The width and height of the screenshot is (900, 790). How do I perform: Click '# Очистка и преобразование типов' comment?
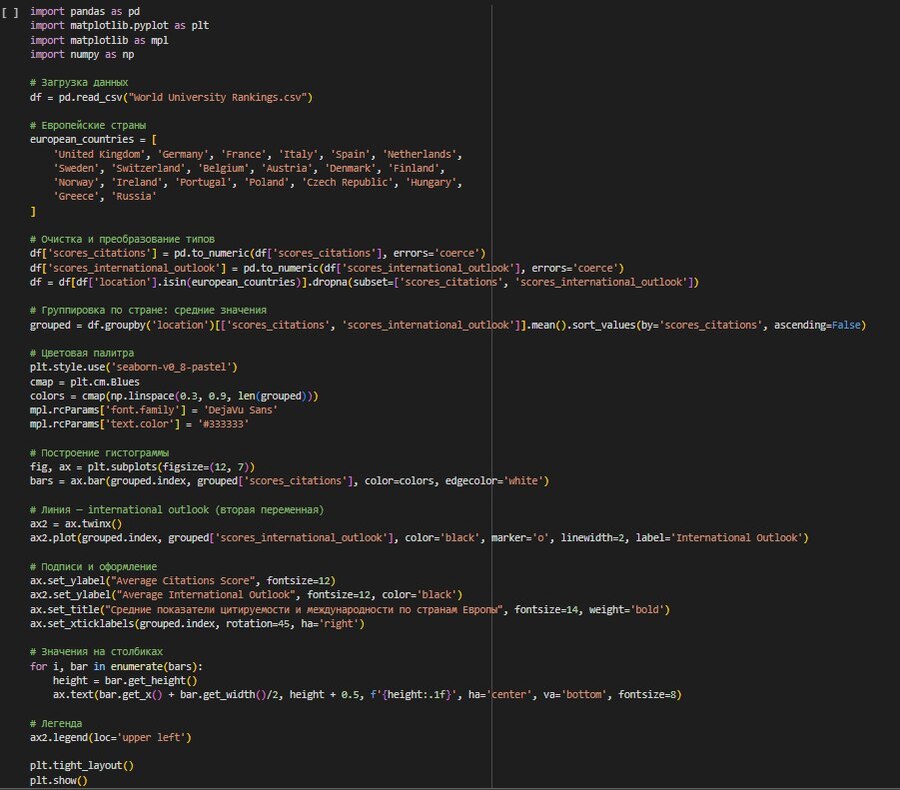point(122,239)
